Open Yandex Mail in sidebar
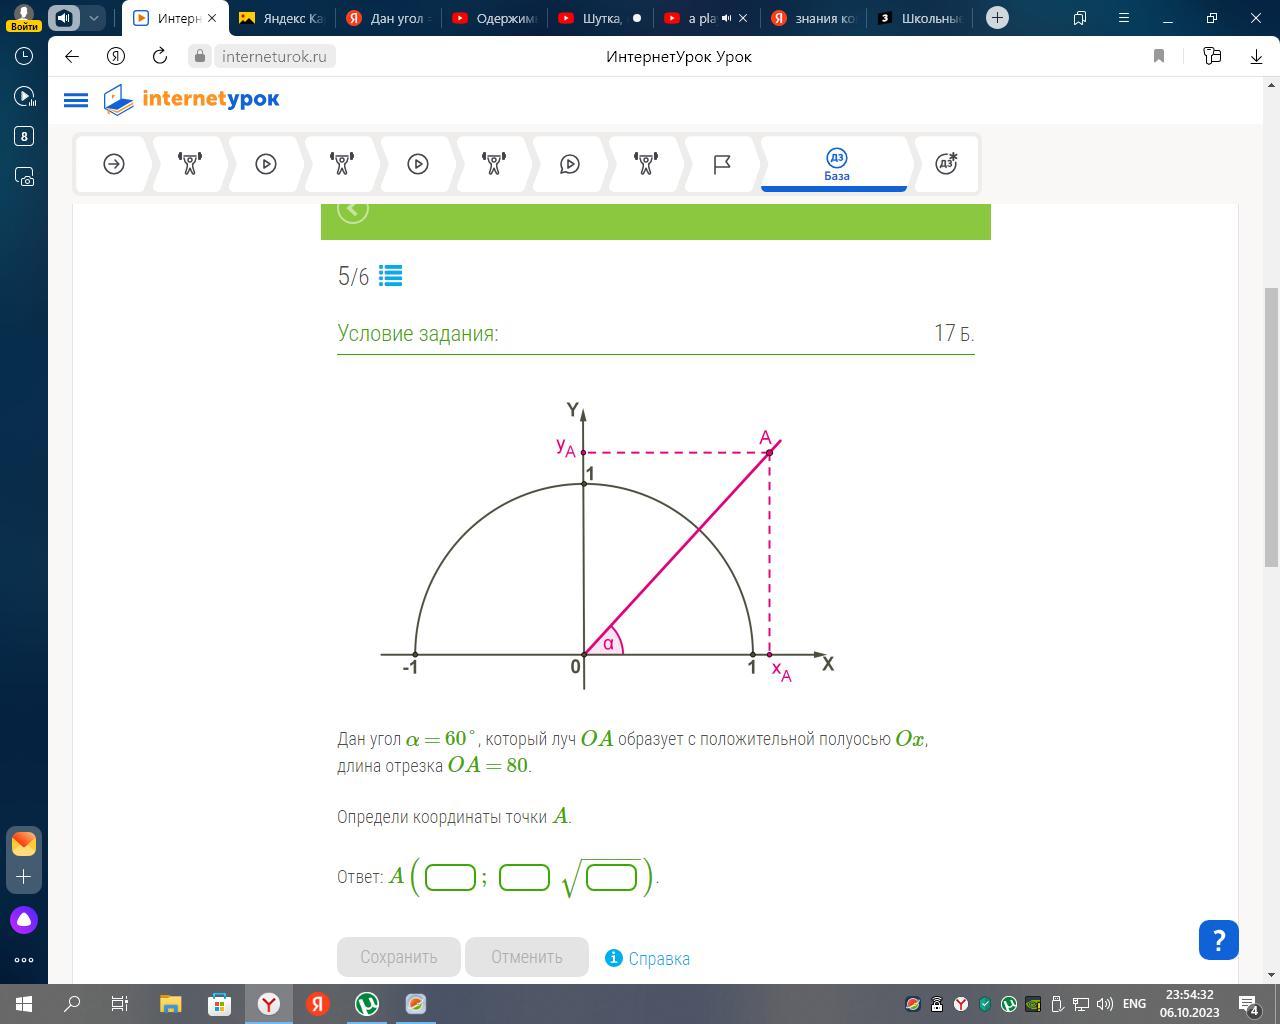This screenshot has height=1024, width=1280. click(24, 844)
